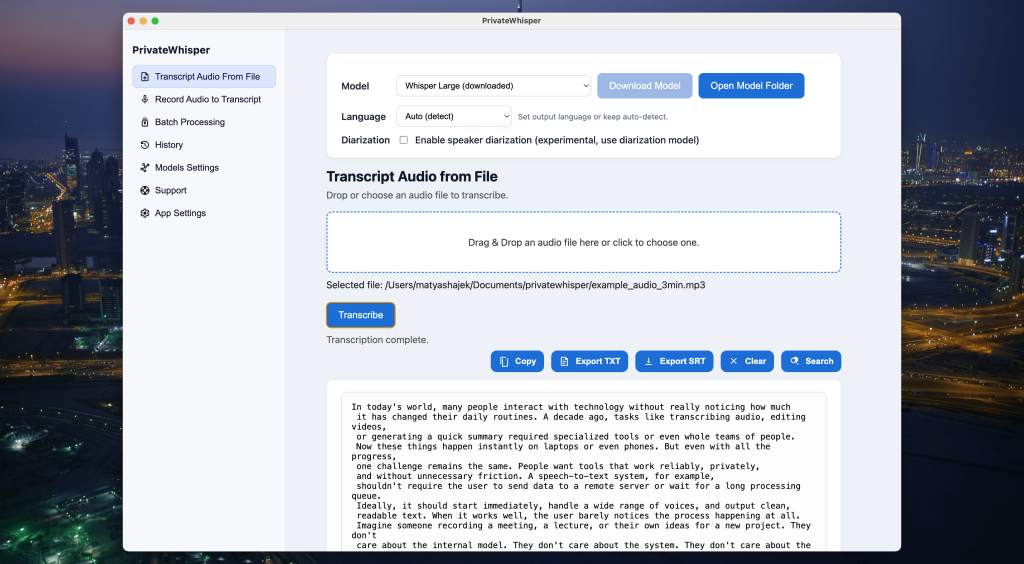
Task: Clear the transcript with Clear button
Action: tap(747, 361)
